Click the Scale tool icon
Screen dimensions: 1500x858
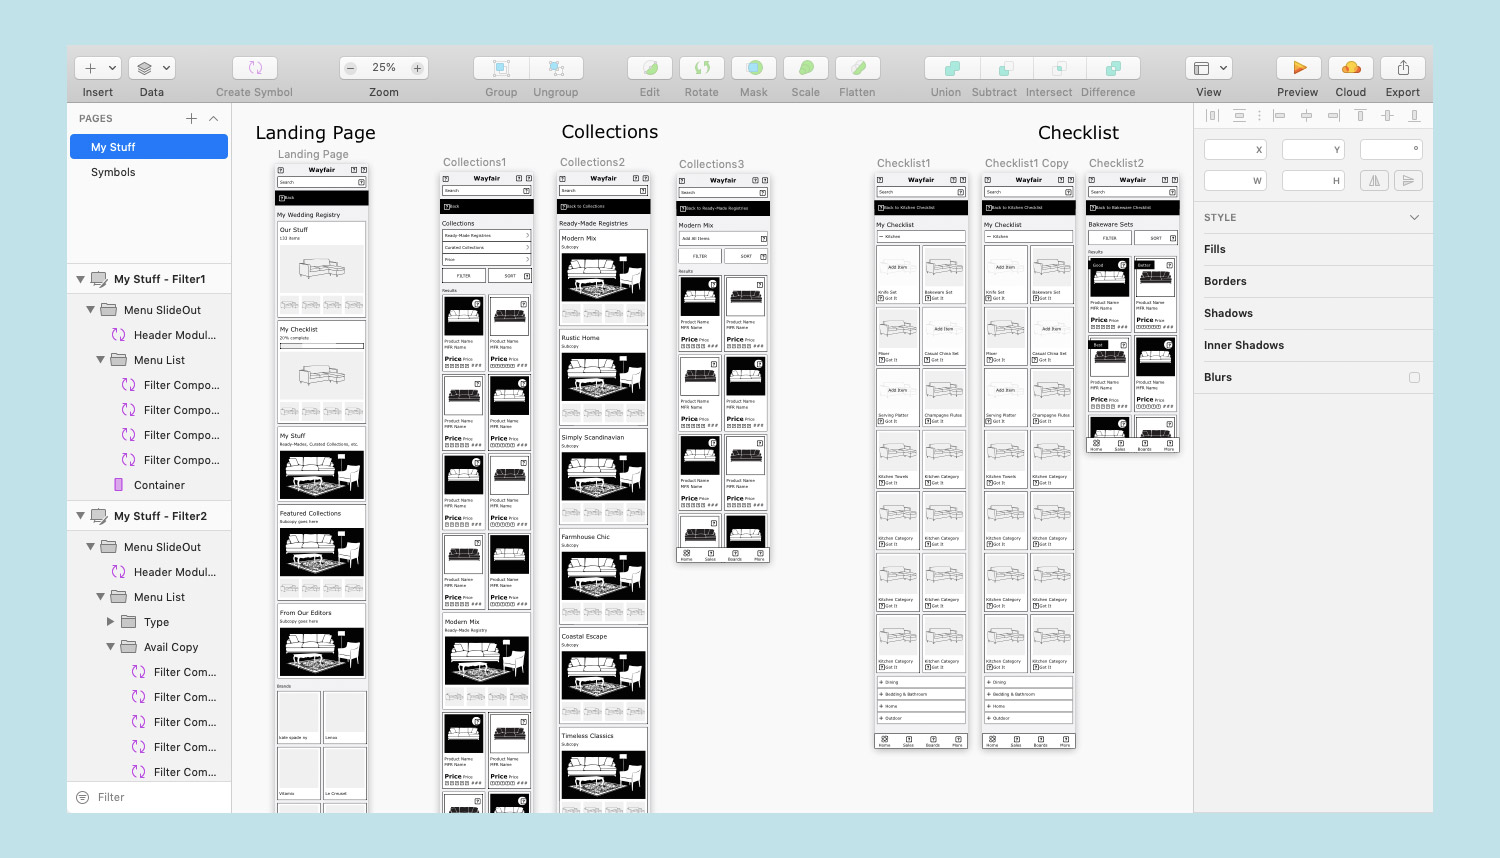(x=806, y=68)
